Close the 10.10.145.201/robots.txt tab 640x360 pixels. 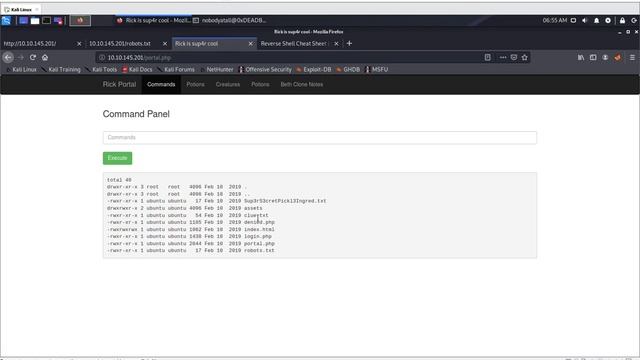[x=165, y=43]
